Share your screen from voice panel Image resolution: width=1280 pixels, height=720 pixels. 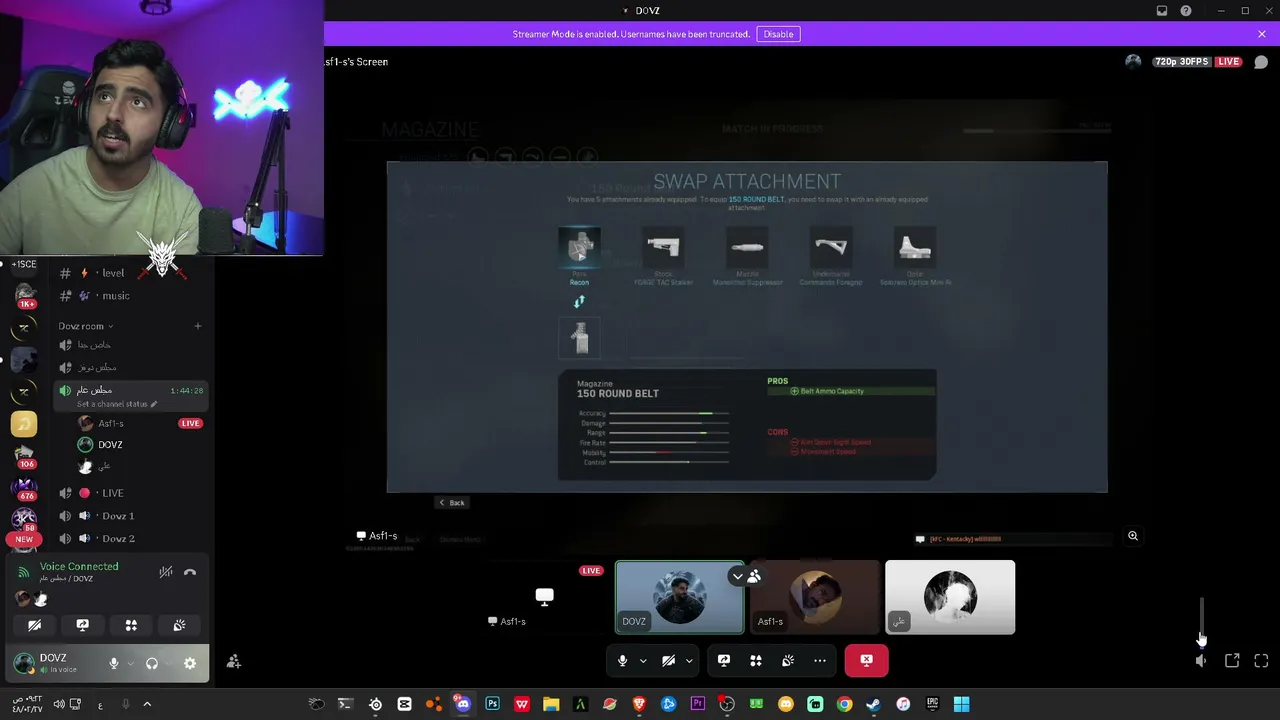pos(83,625)
